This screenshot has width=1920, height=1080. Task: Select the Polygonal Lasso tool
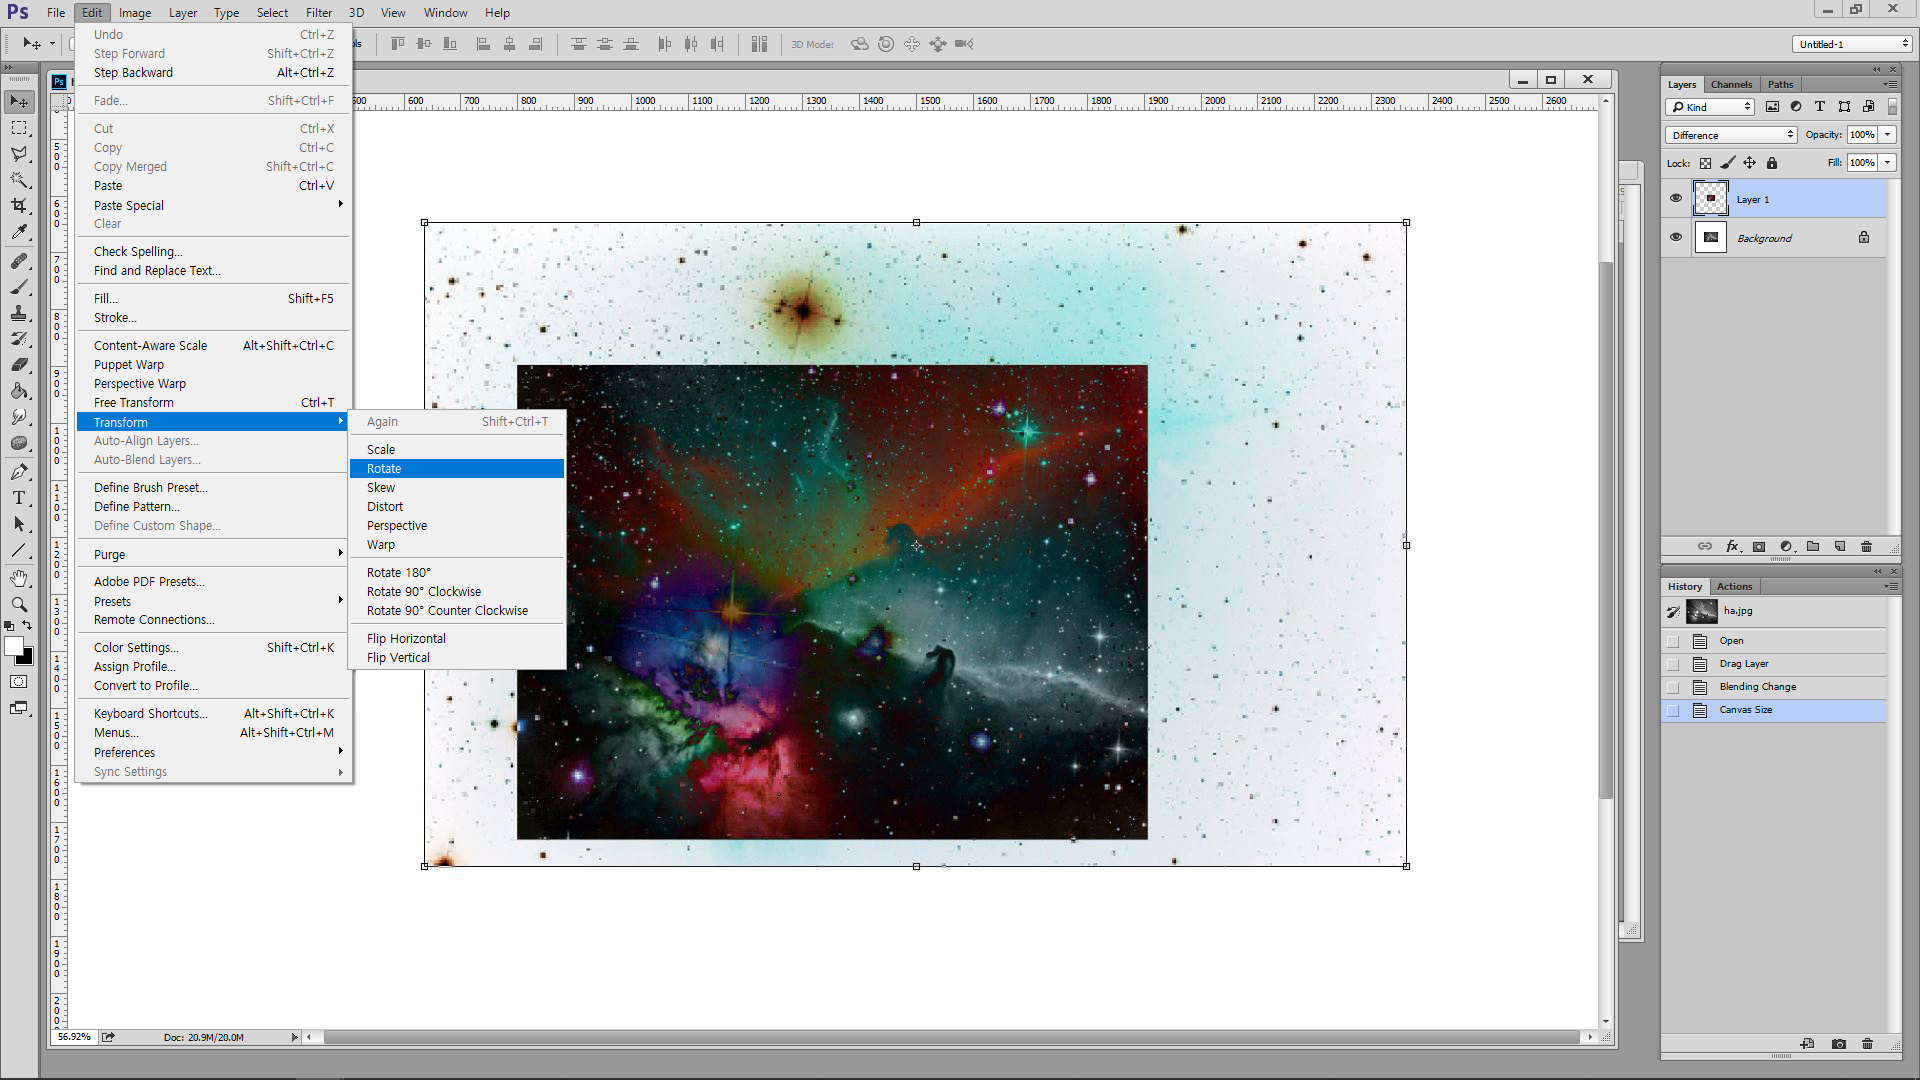[x=19, y=154]
